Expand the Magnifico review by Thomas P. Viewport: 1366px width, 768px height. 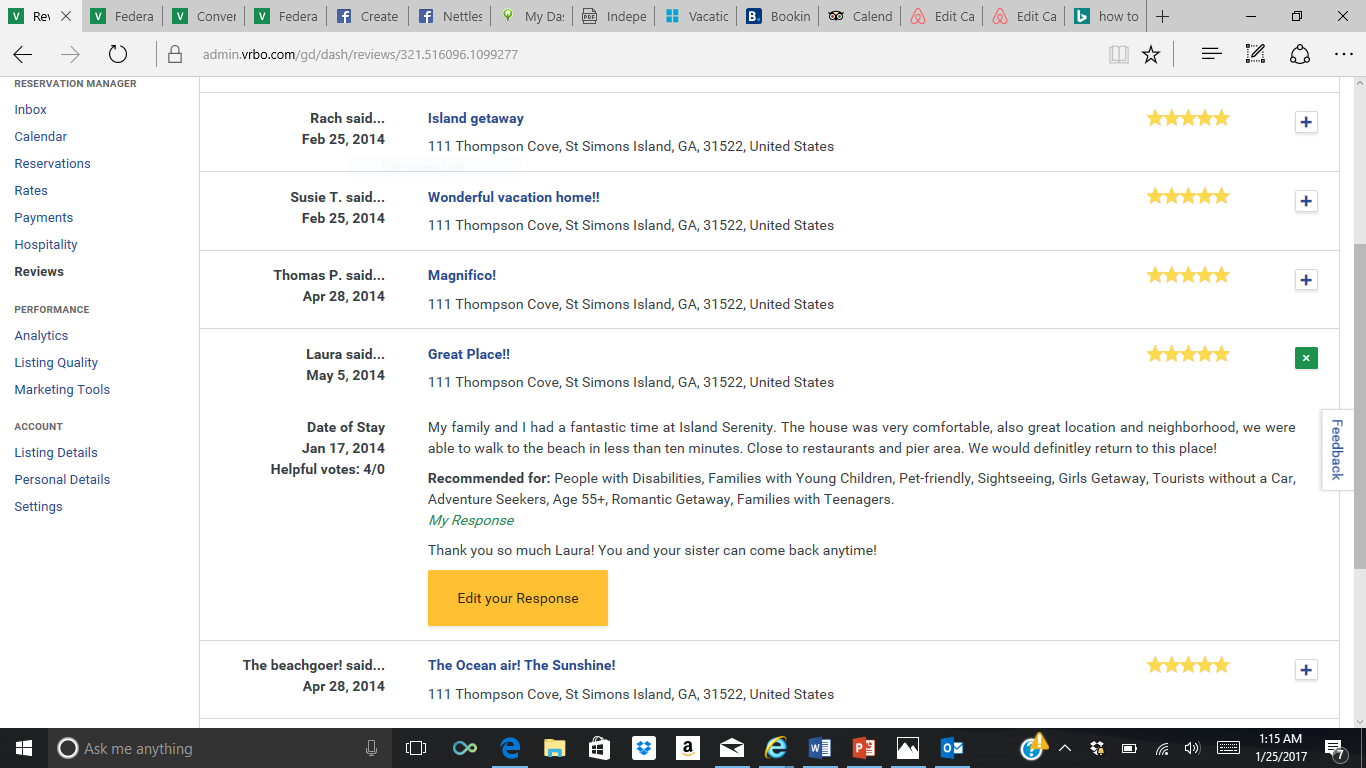pyautogui.click(x=1305, y=280)
